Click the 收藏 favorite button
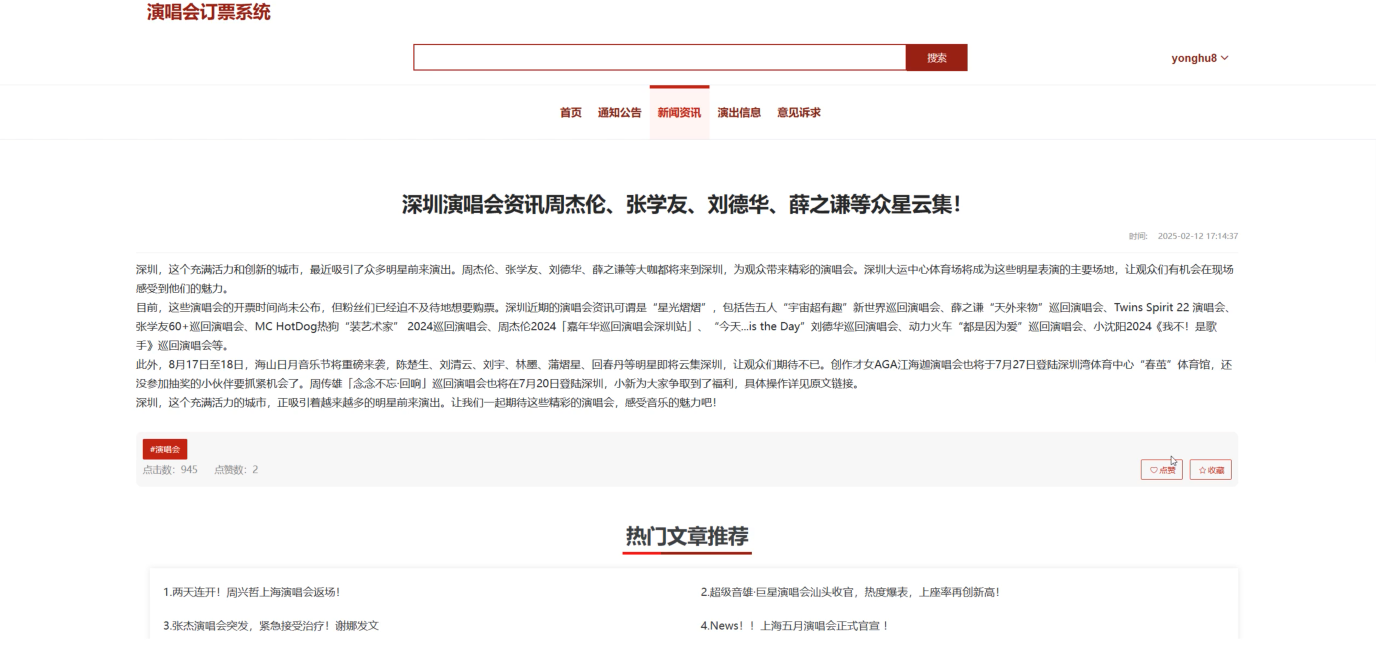The height and width of the screenshot is (658, 1376). click(x=1210, y=470)
